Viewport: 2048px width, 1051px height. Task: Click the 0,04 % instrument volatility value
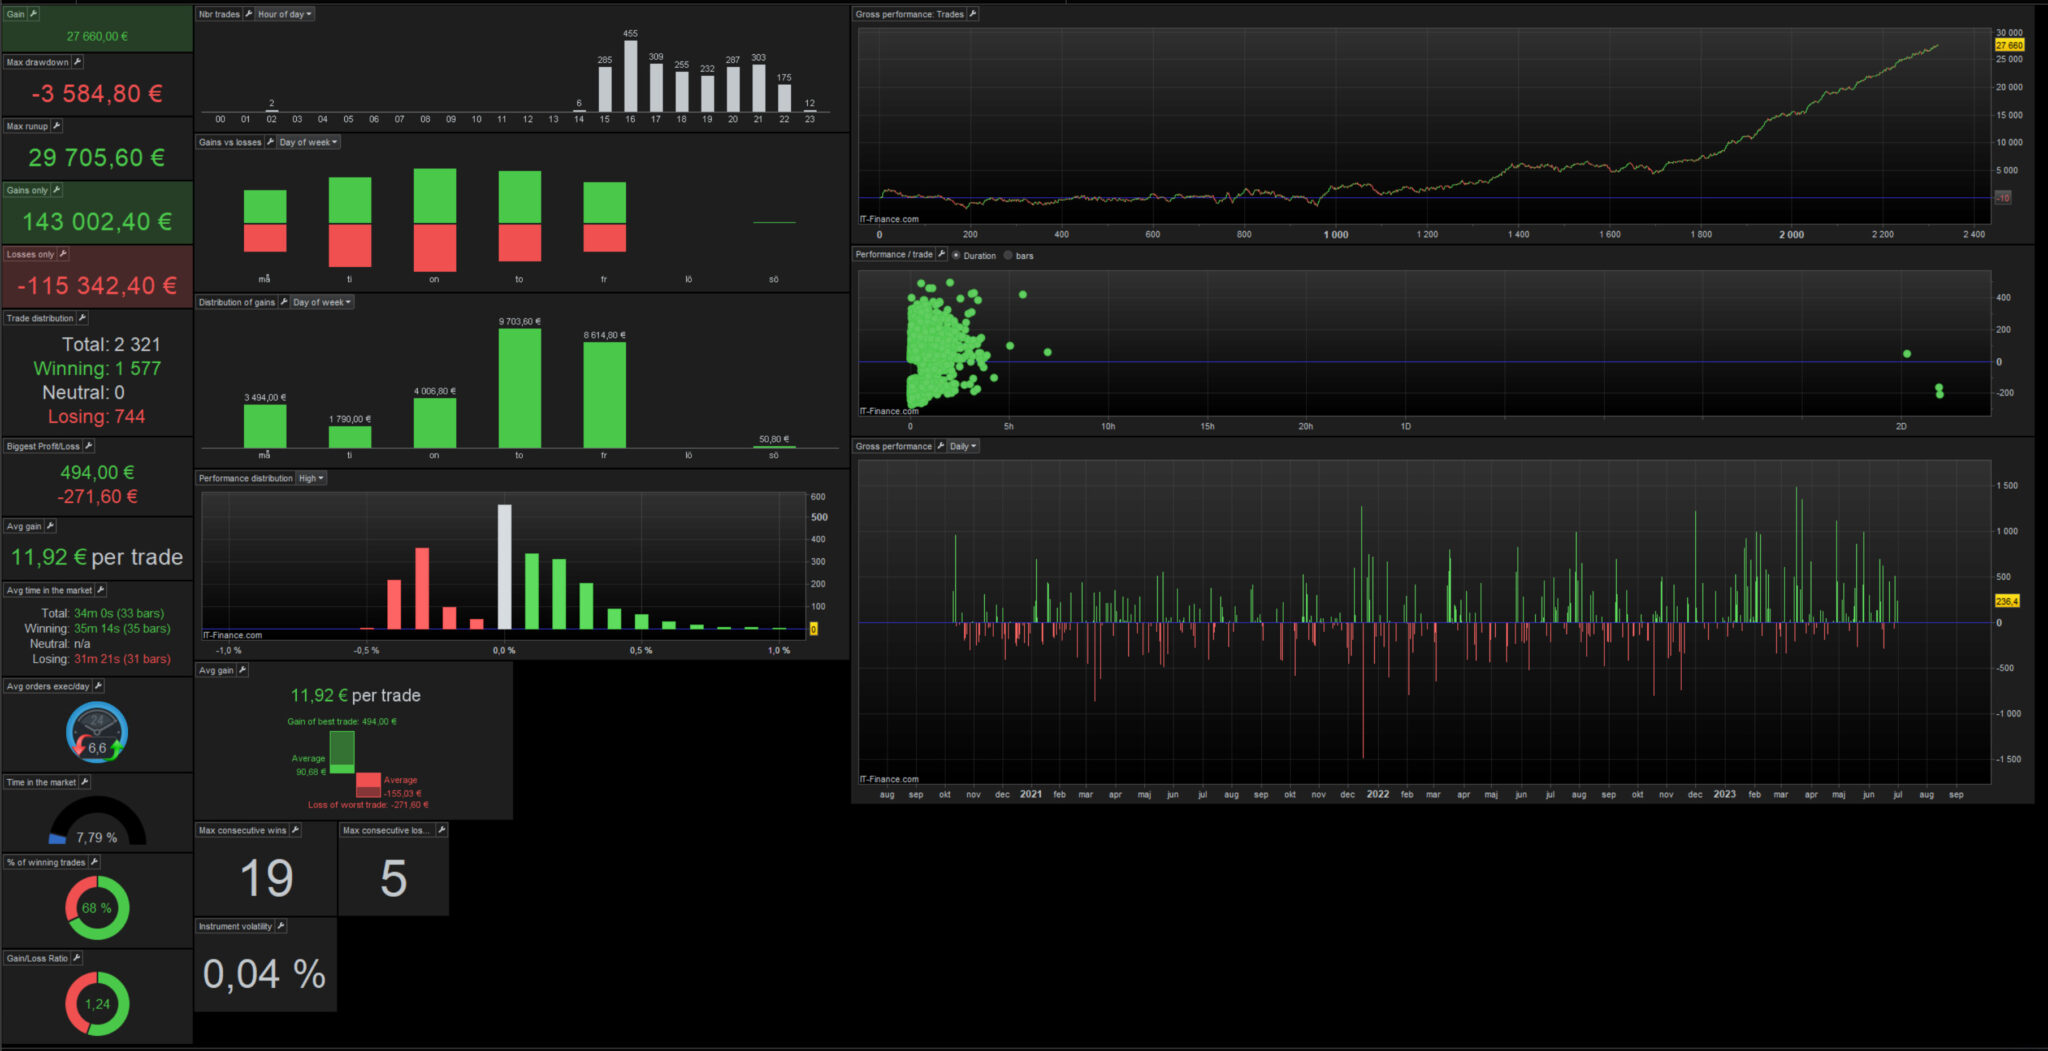tap(265, 974)
